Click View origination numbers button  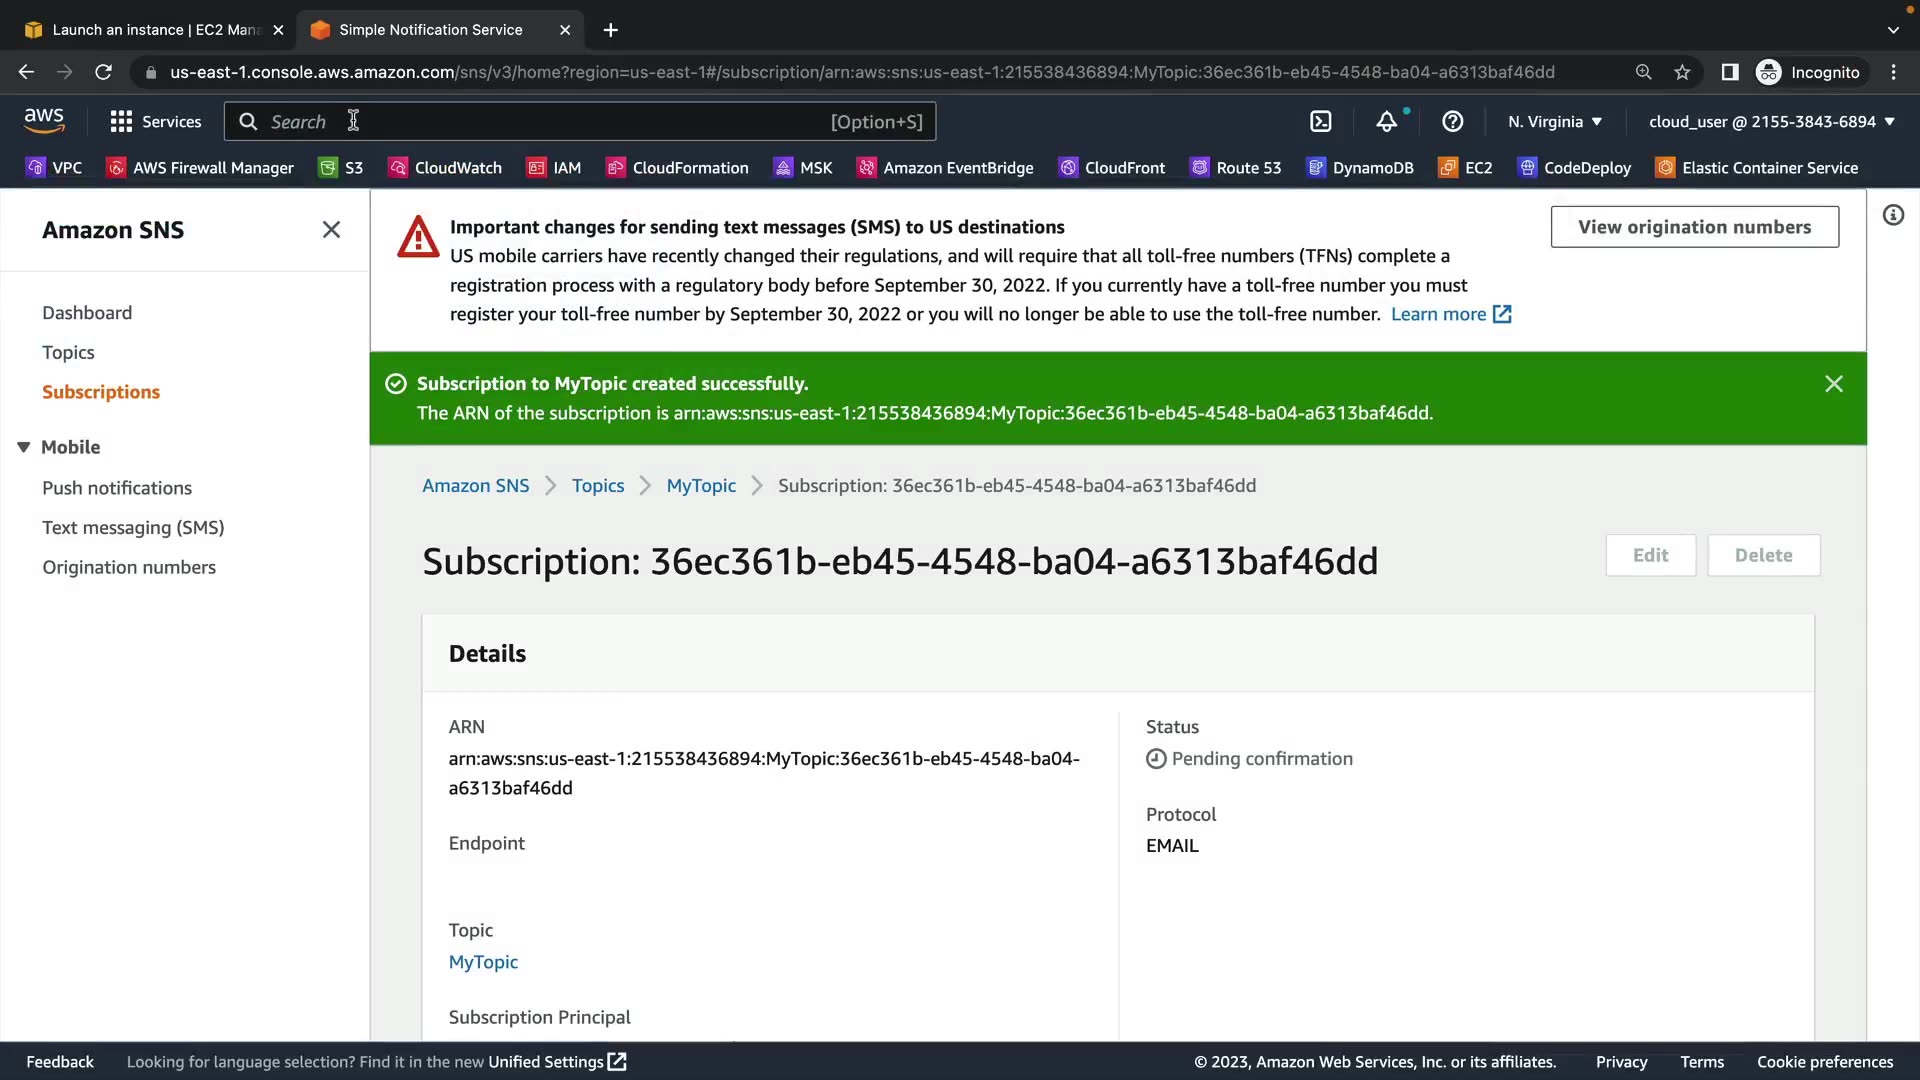point(1694,227)
